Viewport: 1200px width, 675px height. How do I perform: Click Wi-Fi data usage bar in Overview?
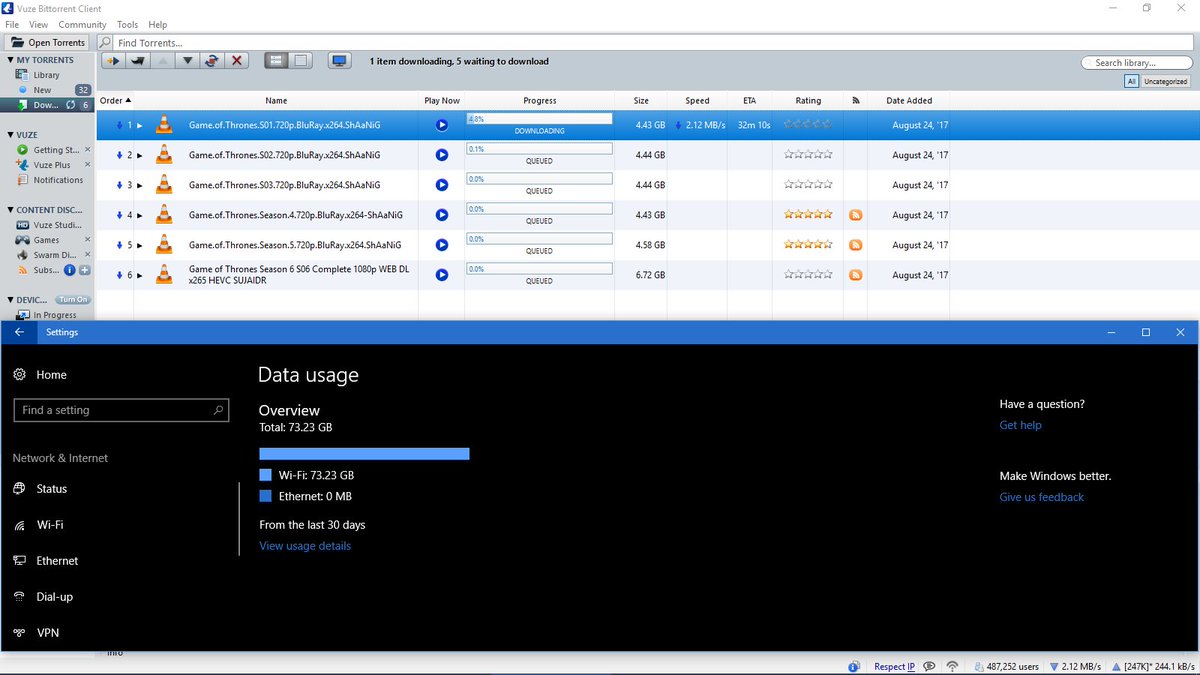(x=364, y=454)
